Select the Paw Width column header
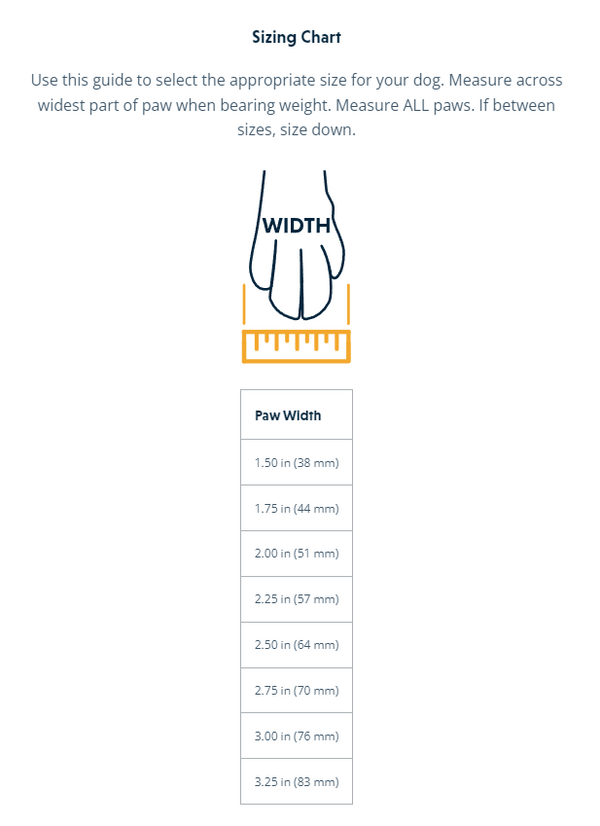 289,415
